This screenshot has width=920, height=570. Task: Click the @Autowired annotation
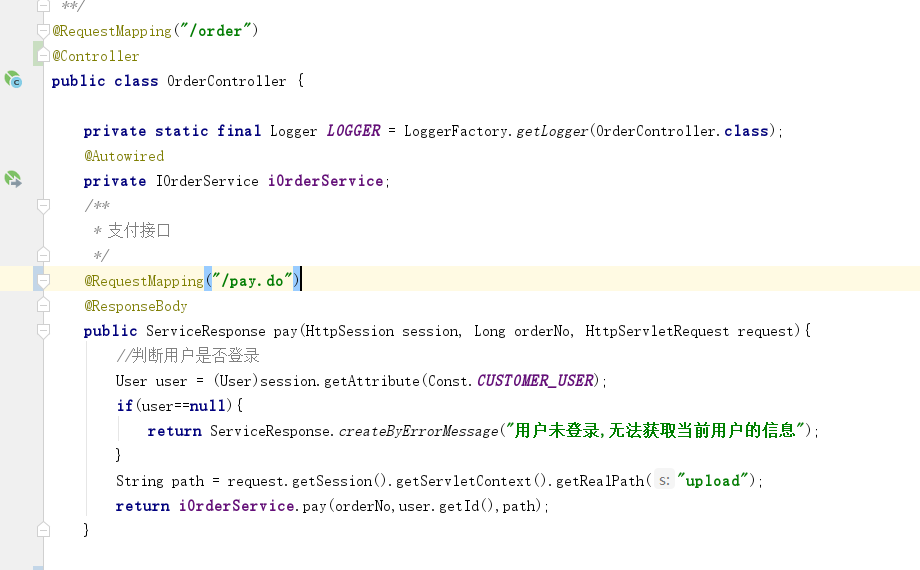tap(124, 156)
